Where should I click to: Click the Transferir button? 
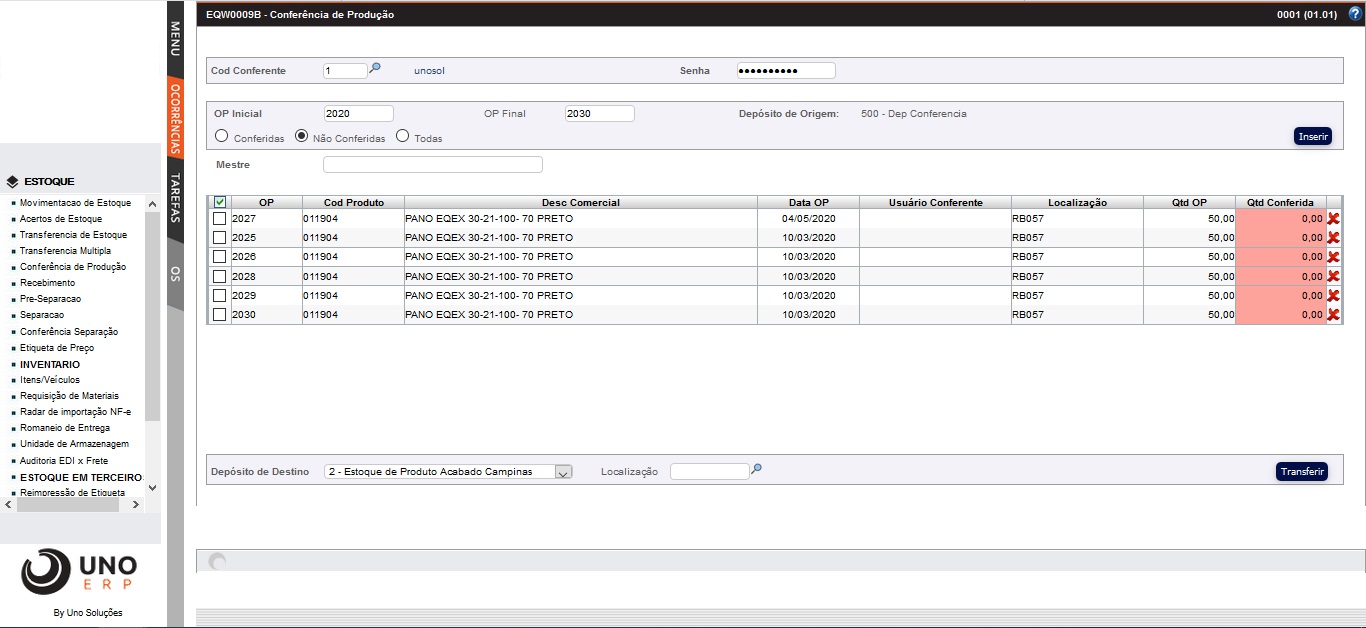(x=1301, y=471)
